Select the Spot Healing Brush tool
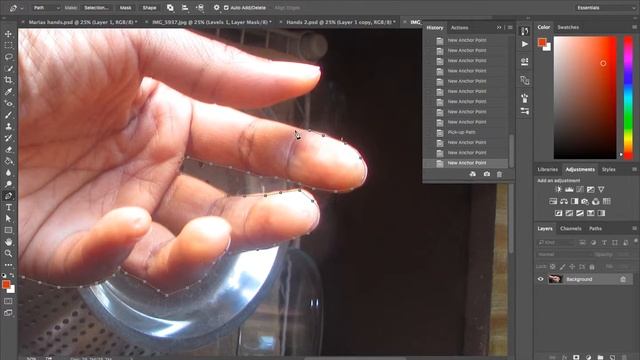 [x=8, y=103]
